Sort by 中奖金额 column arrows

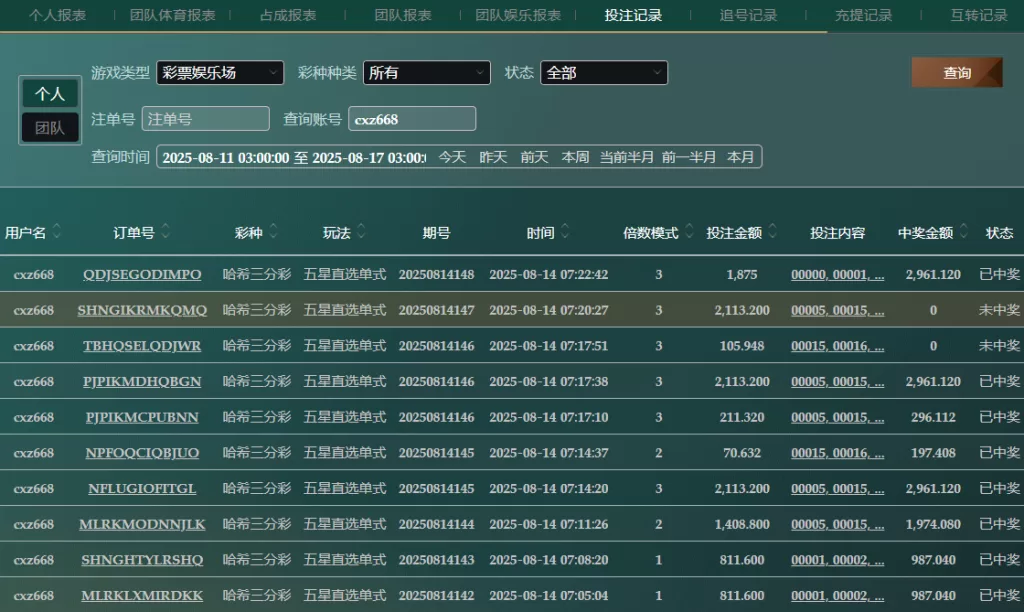963,231
